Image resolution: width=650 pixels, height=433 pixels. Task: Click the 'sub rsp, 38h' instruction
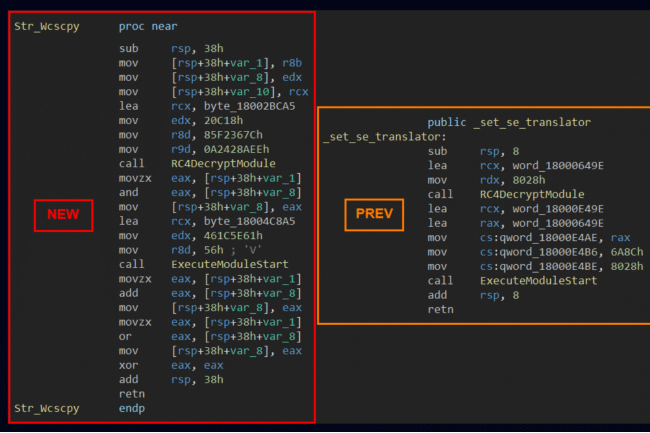pos(171,48)
